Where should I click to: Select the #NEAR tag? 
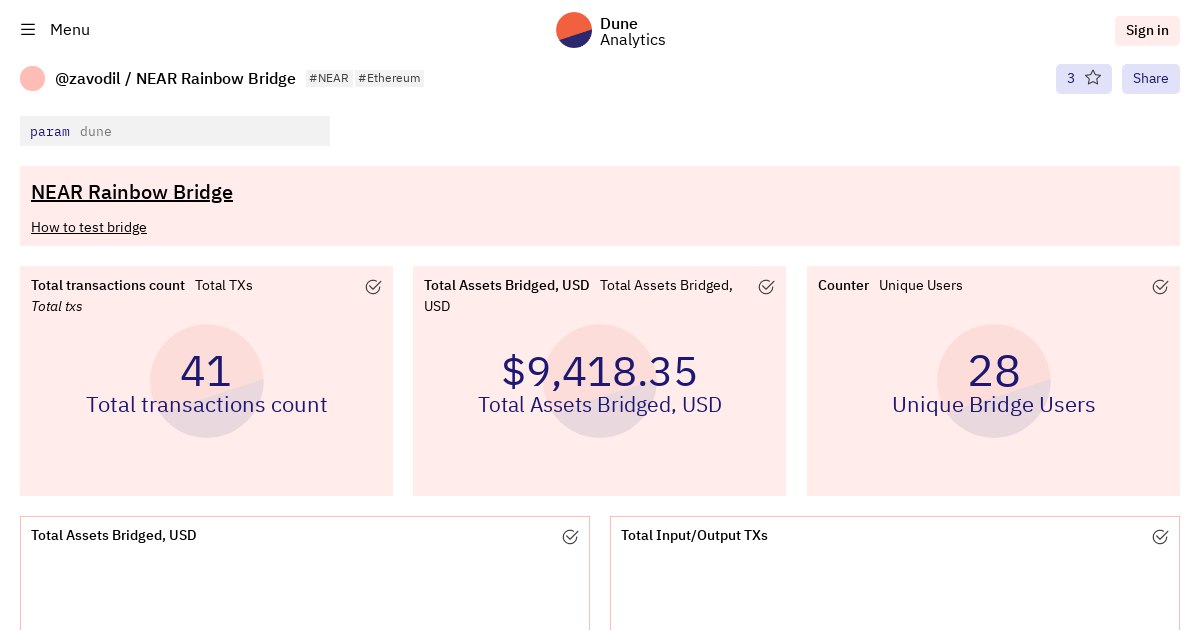click(329, 78)
